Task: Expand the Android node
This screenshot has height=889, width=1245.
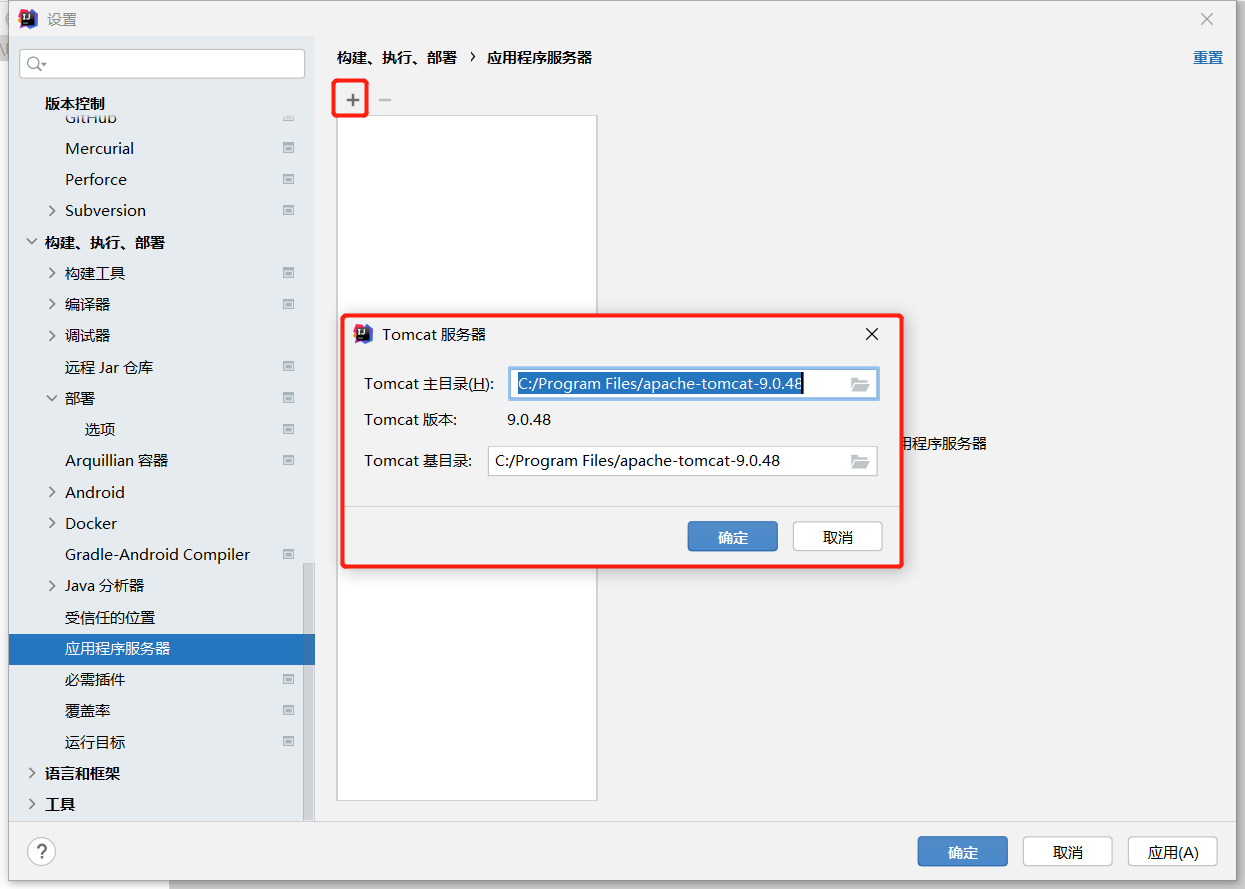Action: pos(52,492)
